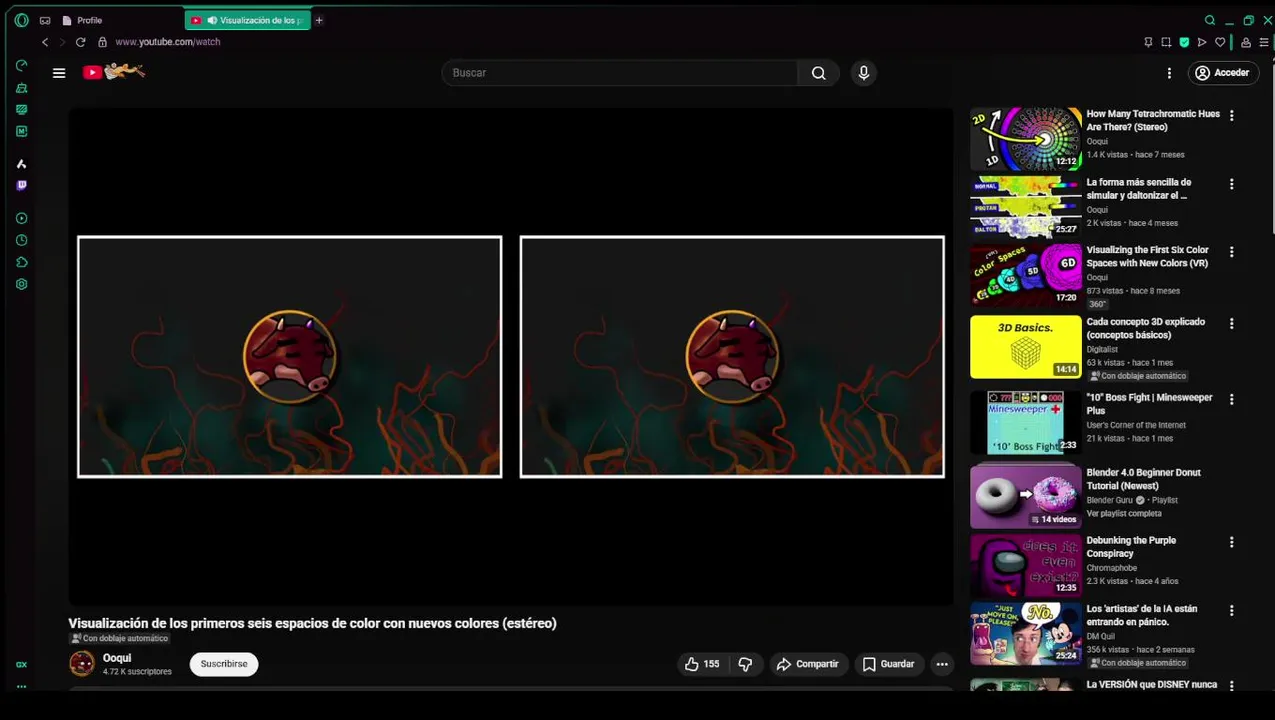Click the send/flow arrow icon in address bar

pyautogui.click(x=1202, y=42)
